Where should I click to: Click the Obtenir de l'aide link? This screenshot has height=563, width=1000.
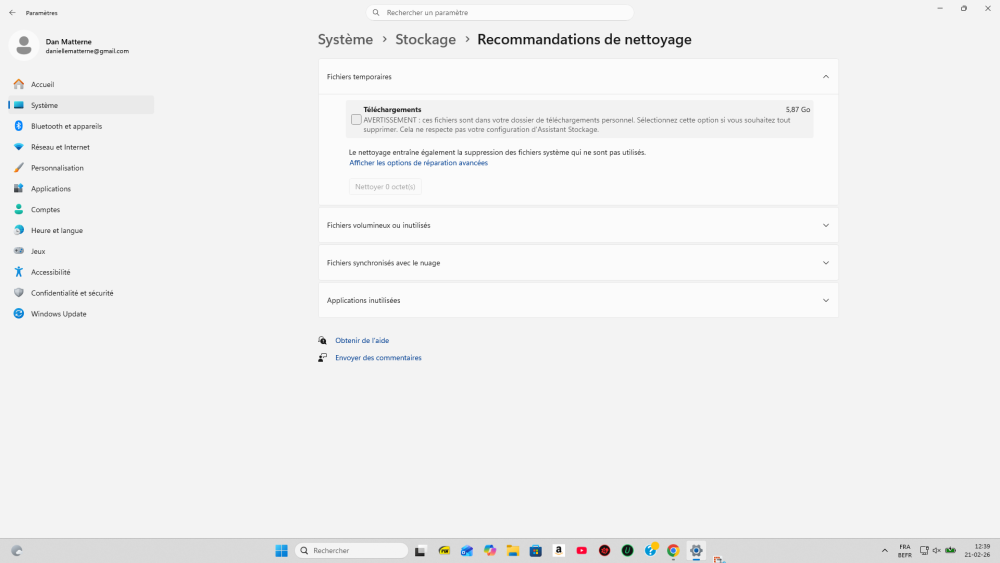362,341
